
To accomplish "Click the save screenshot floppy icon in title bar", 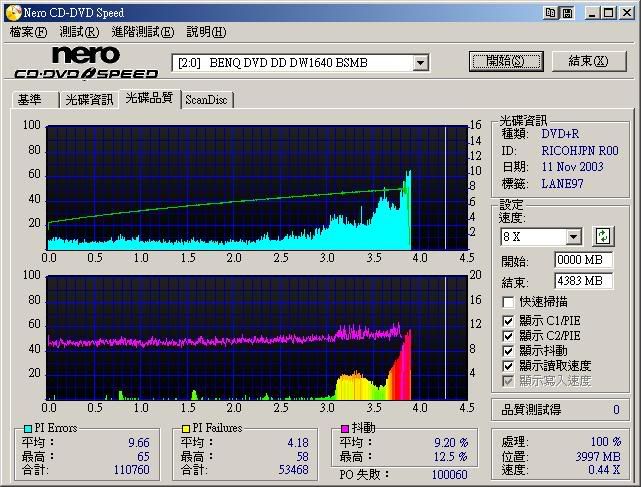I will pyautogui.click(x=567, y=13).
